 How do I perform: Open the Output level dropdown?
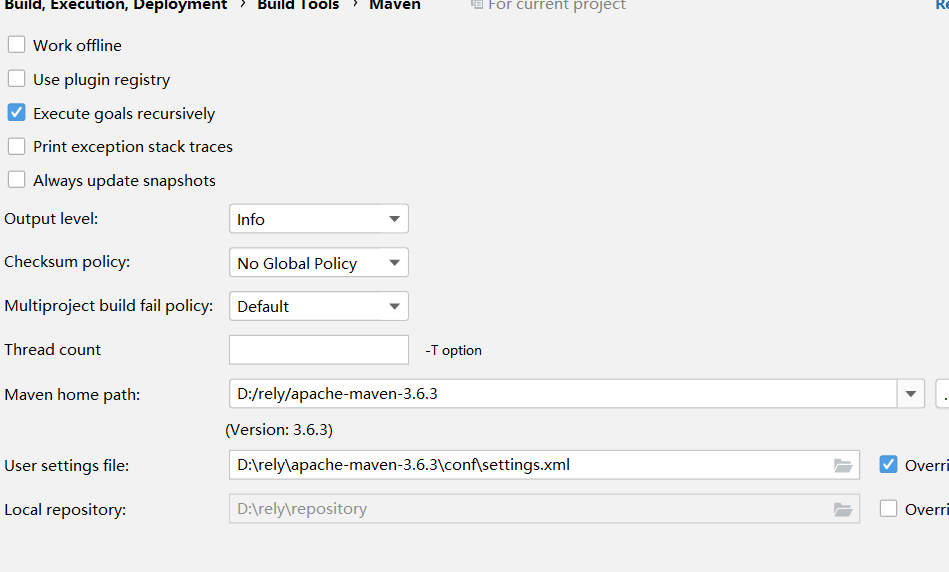point(319,219)
